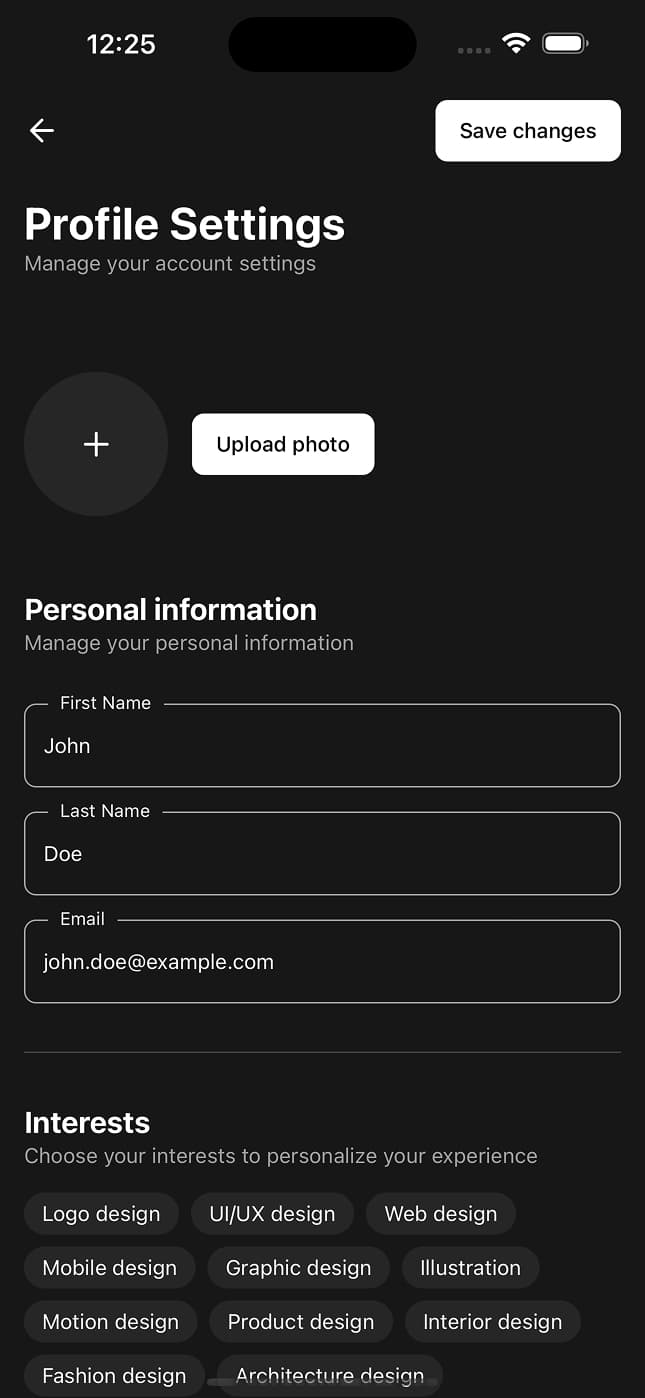Viewport: 645px width, 1398px height.
Task: Select the Architecture design interest
Action: point(329,1375)
